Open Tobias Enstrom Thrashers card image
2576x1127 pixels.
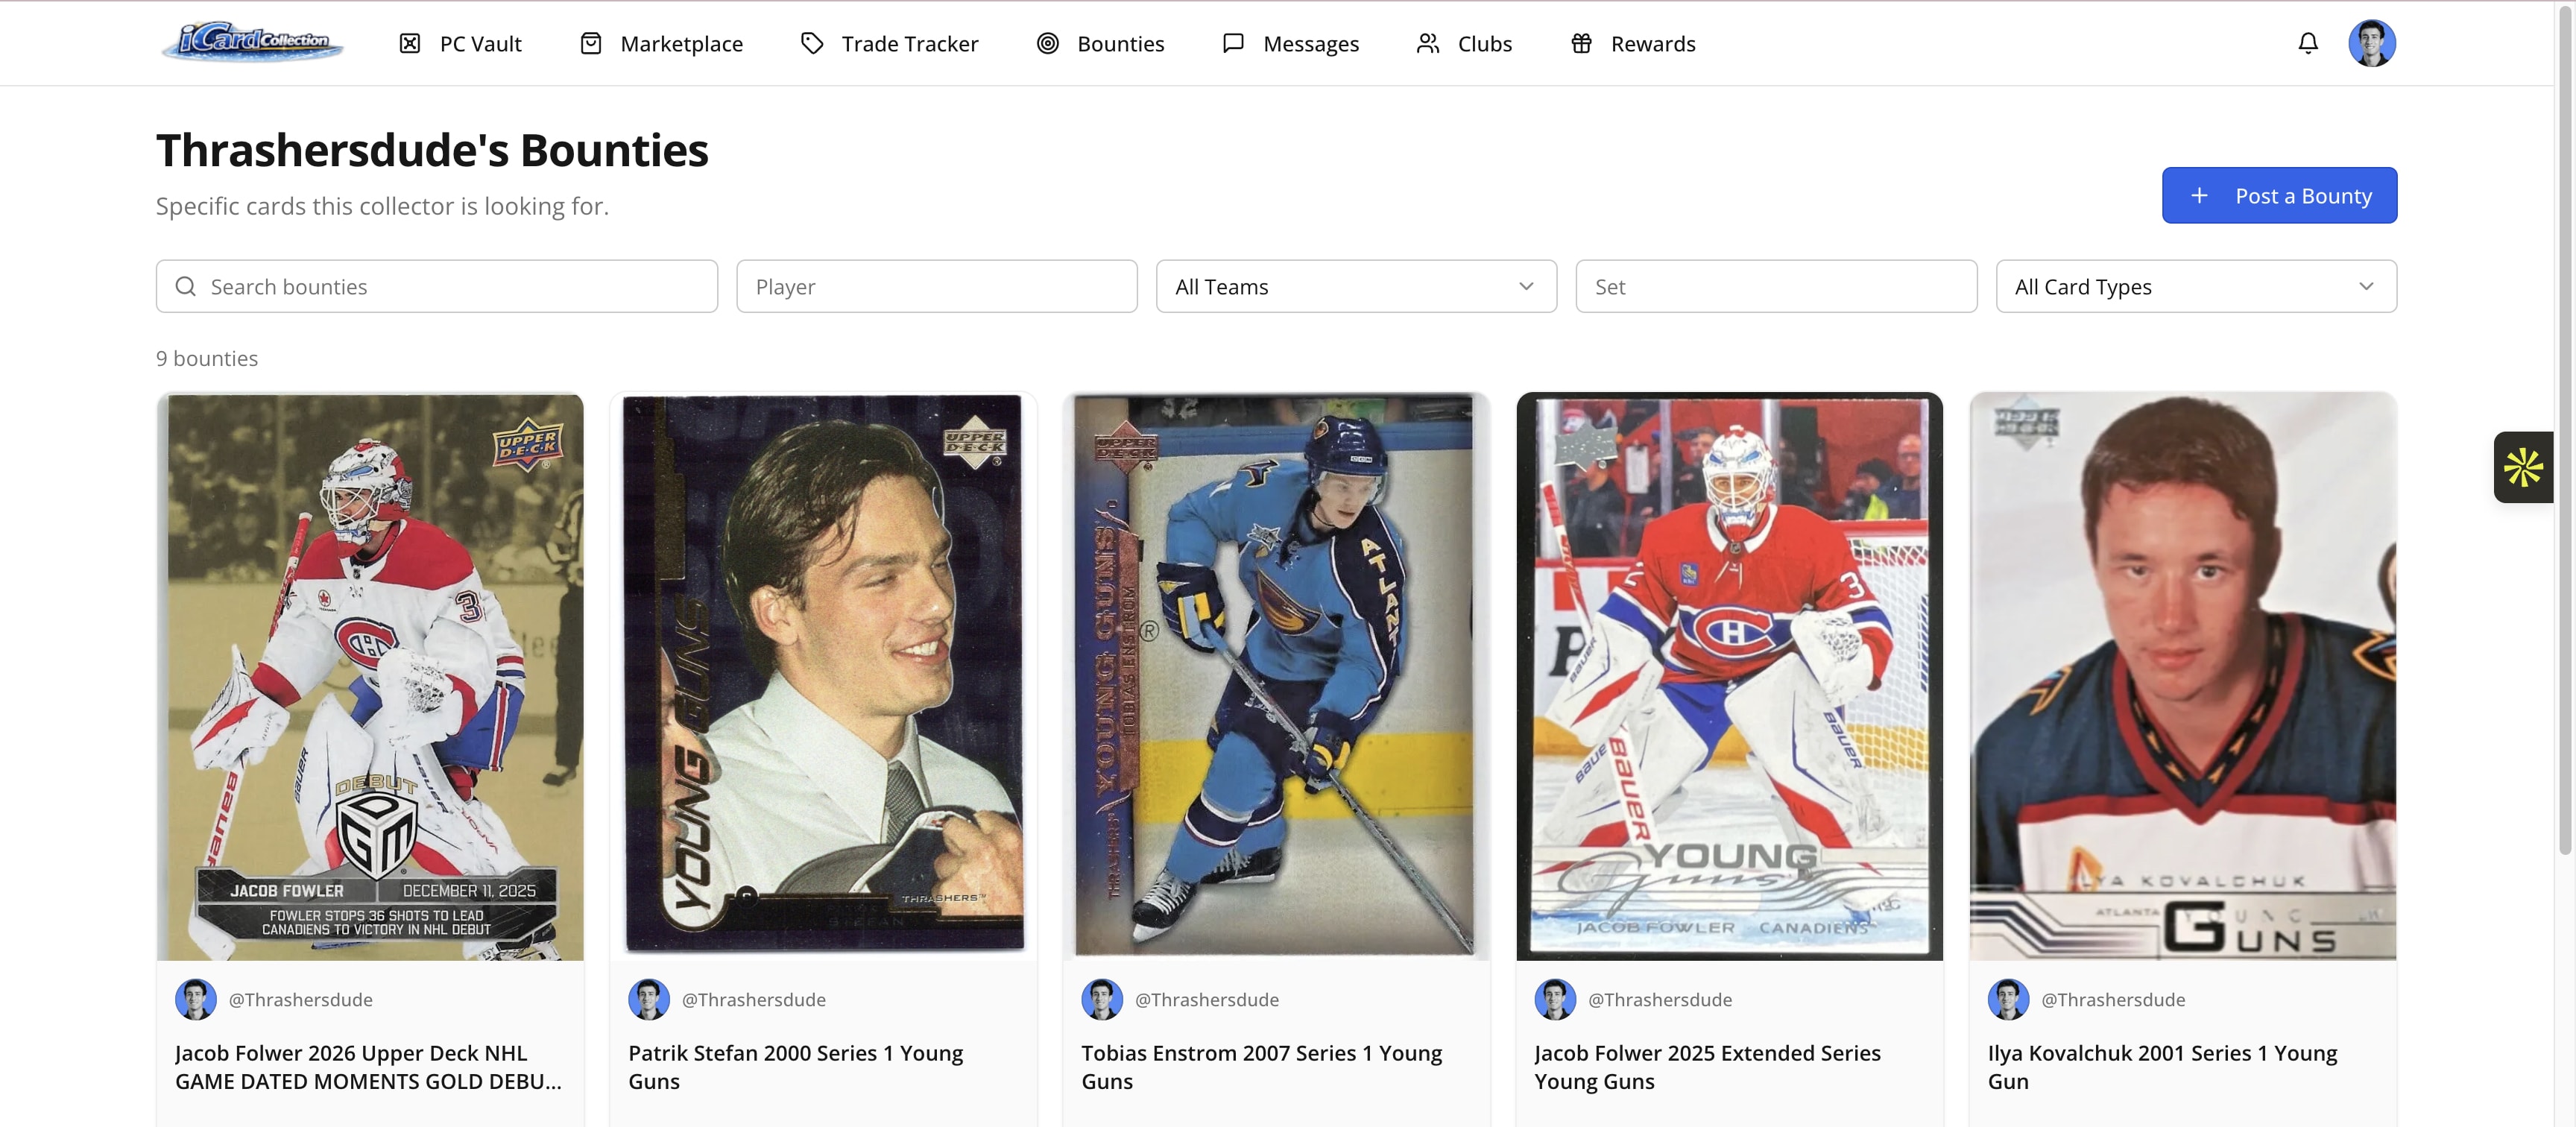[1276, 677]
